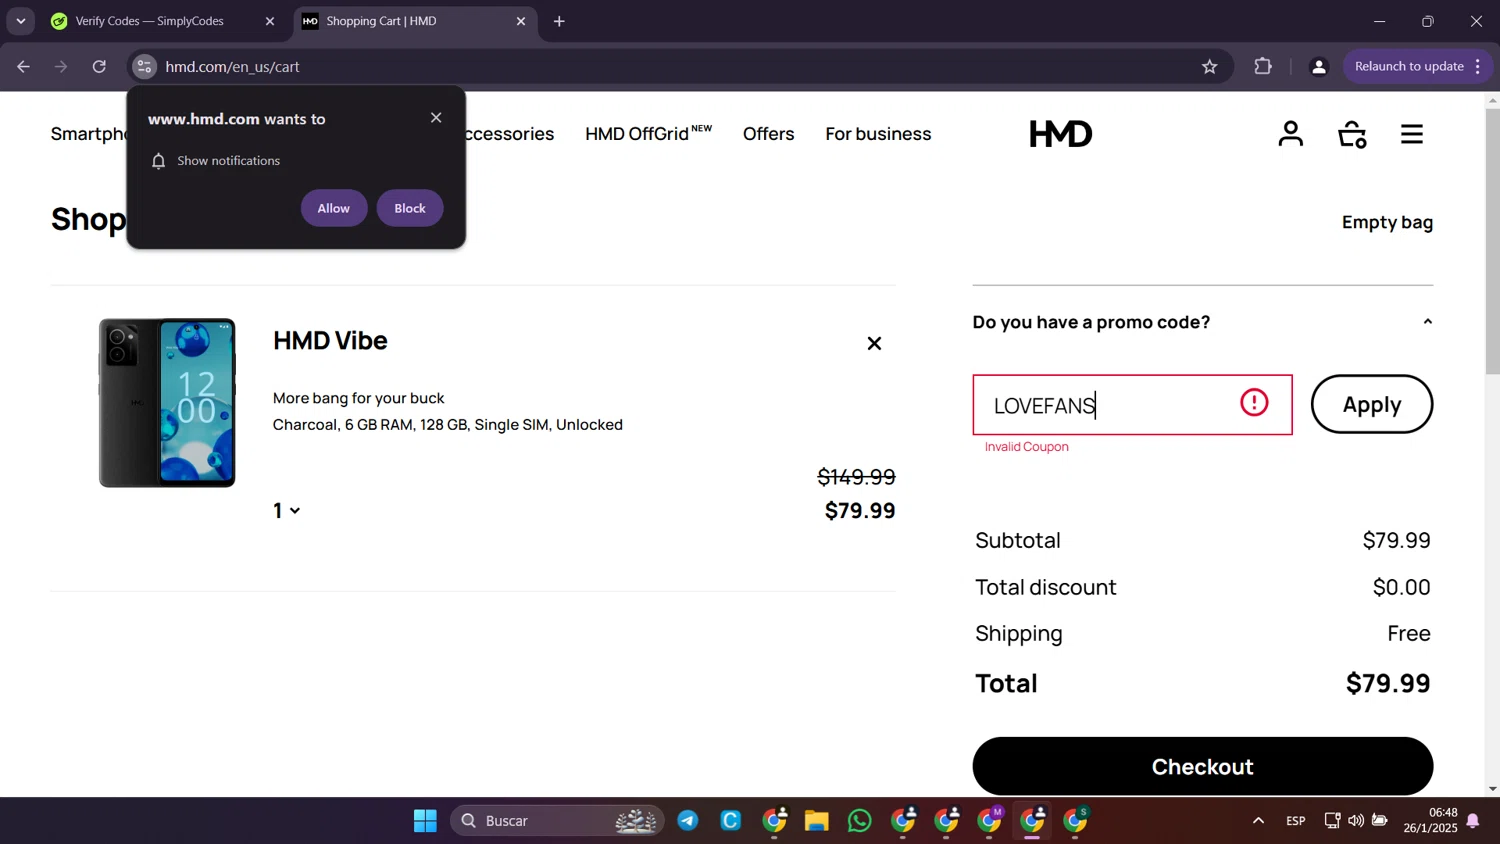Block notifications from www.hmd.com
The width and height of the screenshot is (1500, 844).
410,208
